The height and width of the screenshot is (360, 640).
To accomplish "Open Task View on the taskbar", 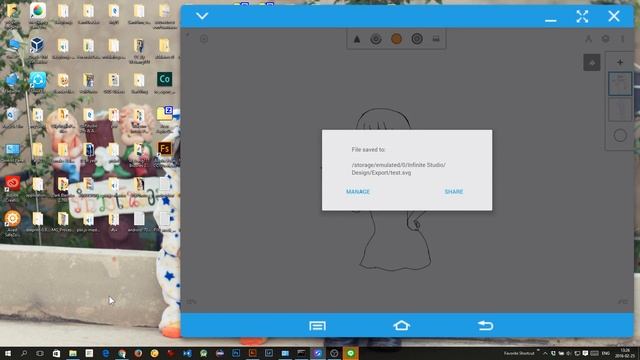I will pos(40,353).
